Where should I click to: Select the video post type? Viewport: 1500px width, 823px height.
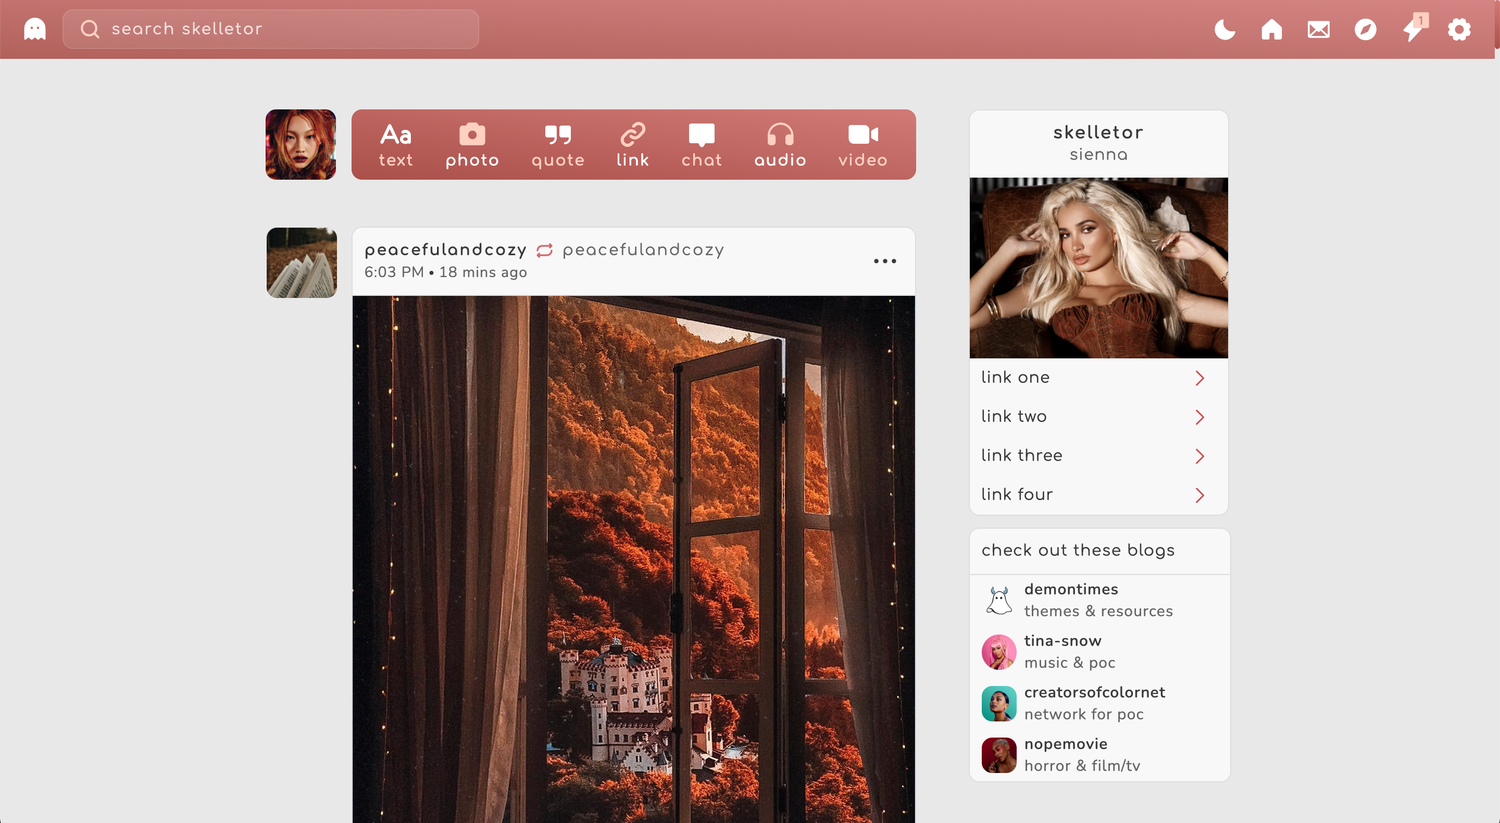[862, 145]
